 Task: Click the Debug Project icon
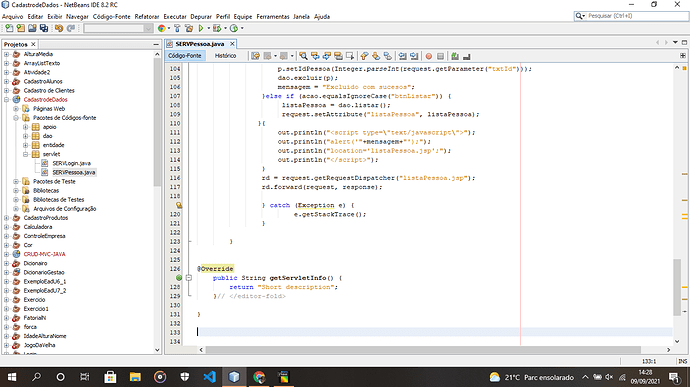[x=217, y=28]
